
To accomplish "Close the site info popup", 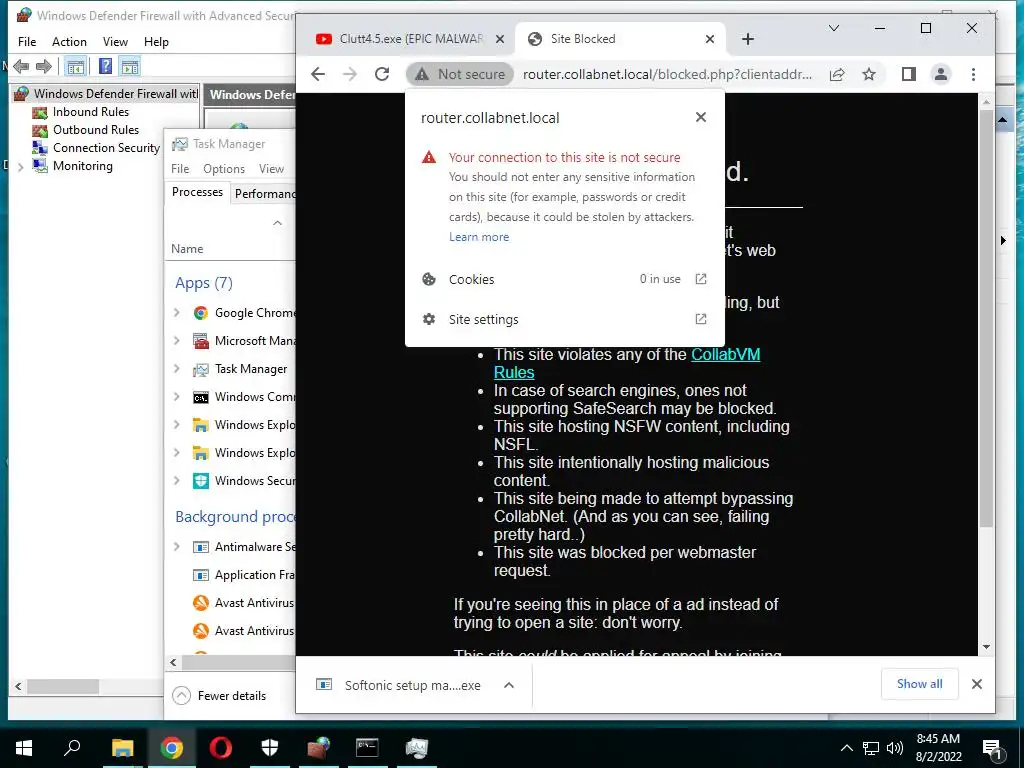I will pyautogui.click(x=701, y=118).
